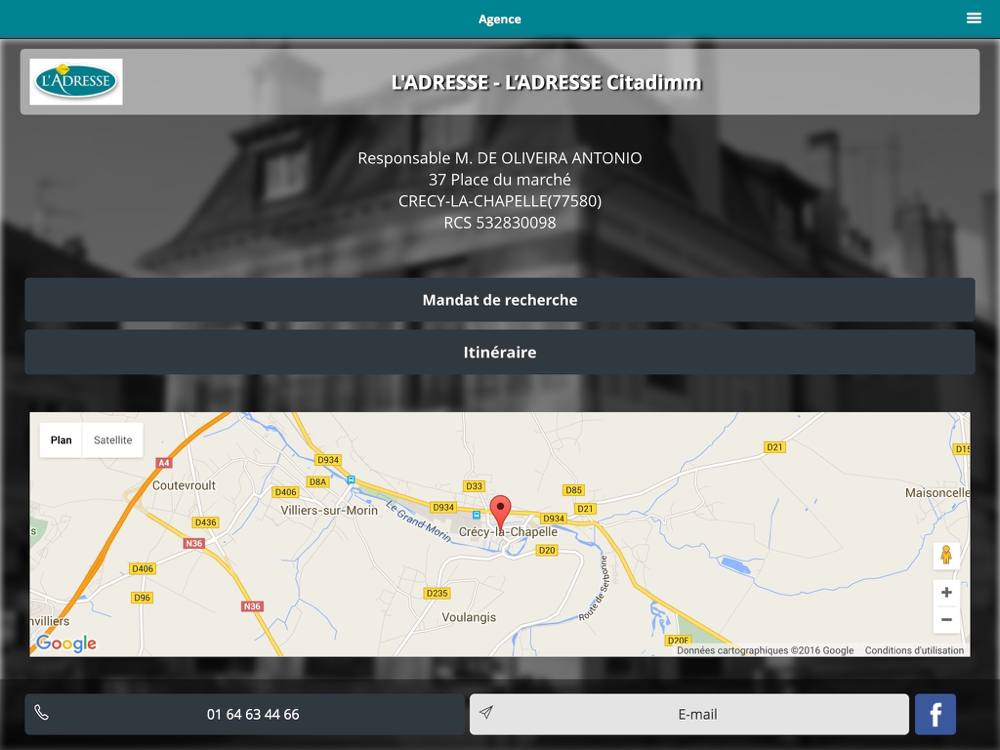Screen dimensions: 1000x750
Task: Zoom out with the map minus button
Action: (x=946, y=619)
